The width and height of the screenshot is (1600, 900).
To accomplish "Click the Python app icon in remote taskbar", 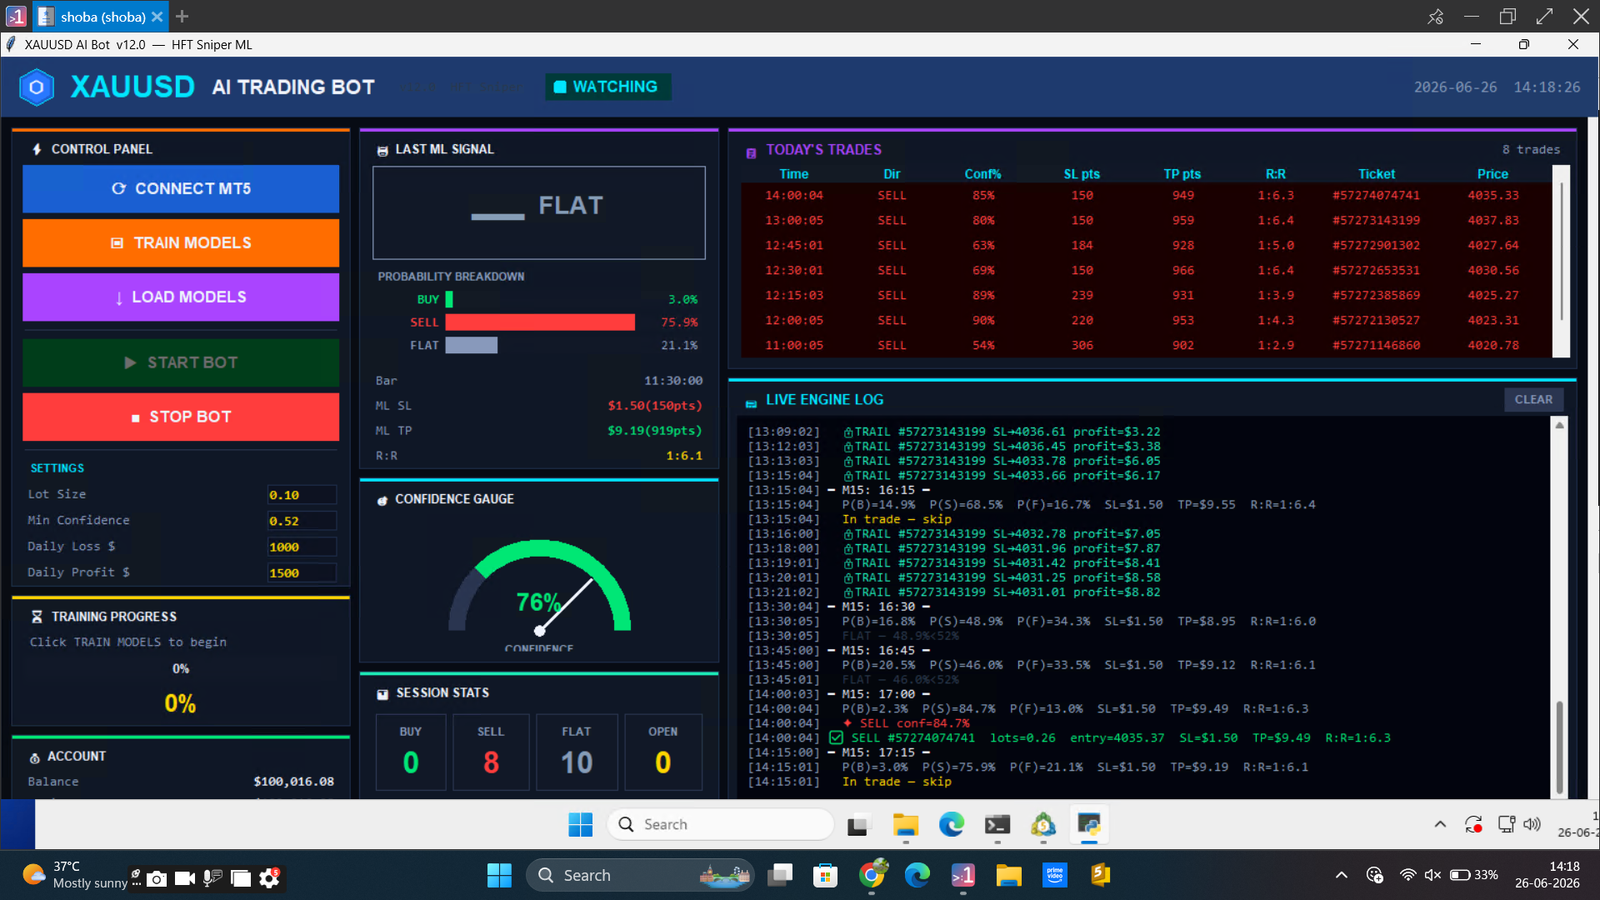I will [x=1089, y=825].
